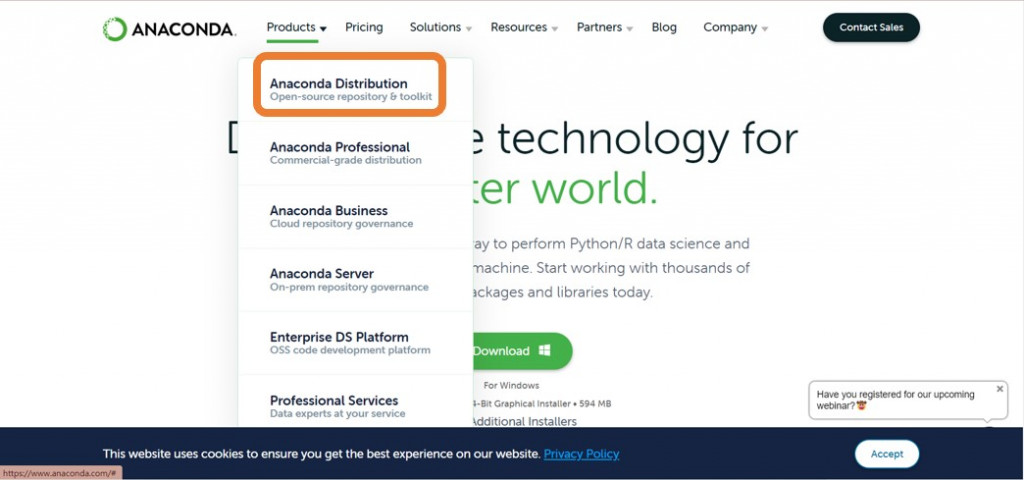Viewport: 1024px width, 480px height.
Task: Select Anaconda Distribution from Products menu
Action: (351, 89)
